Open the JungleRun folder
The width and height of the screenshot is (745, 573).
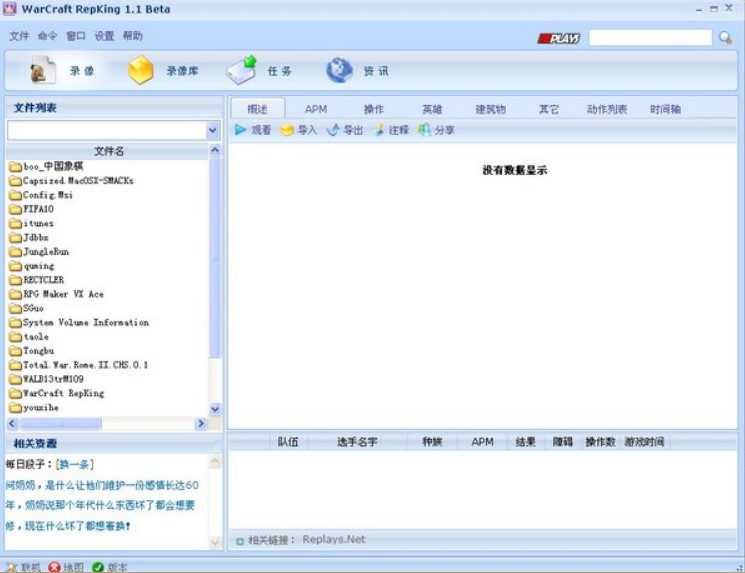[x=39, y=251]
